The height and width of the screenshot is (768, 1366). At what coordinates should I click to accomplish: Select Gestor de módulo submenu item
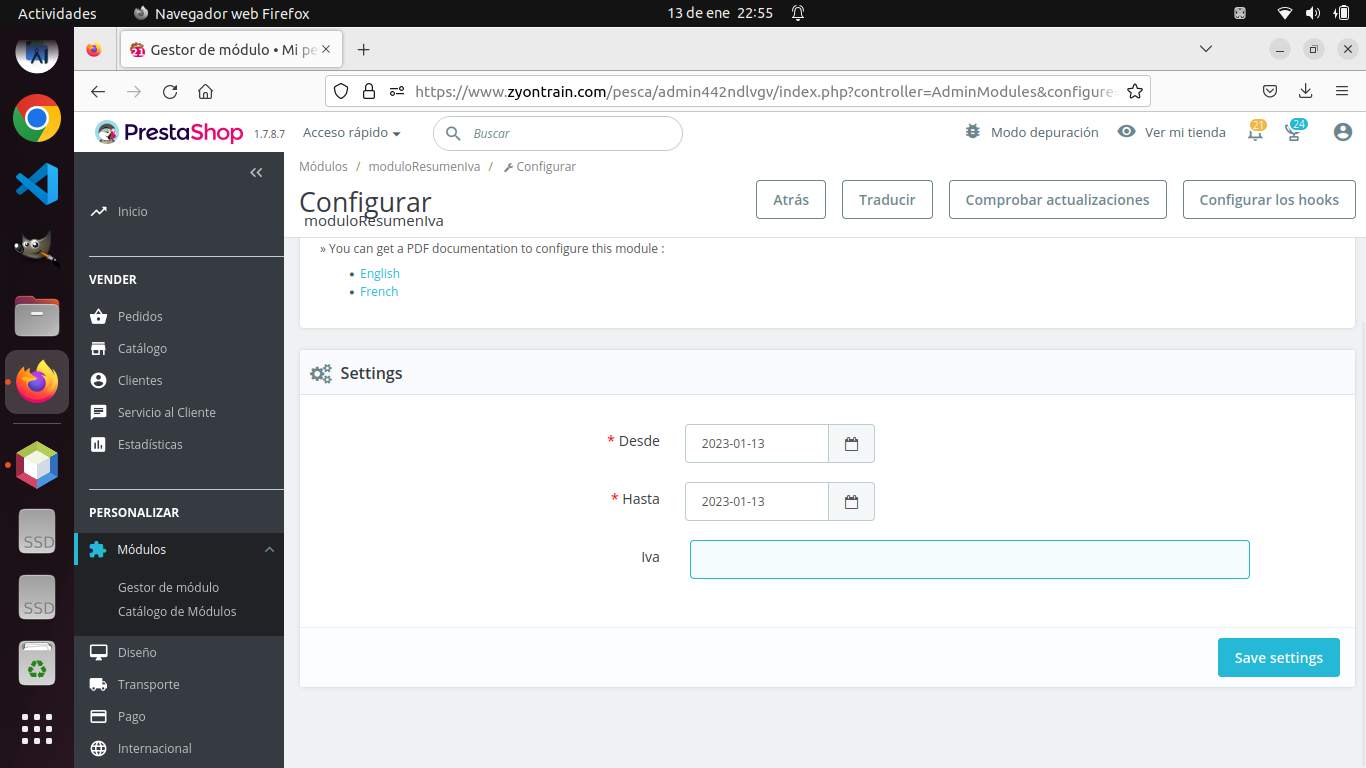point(168,587)
